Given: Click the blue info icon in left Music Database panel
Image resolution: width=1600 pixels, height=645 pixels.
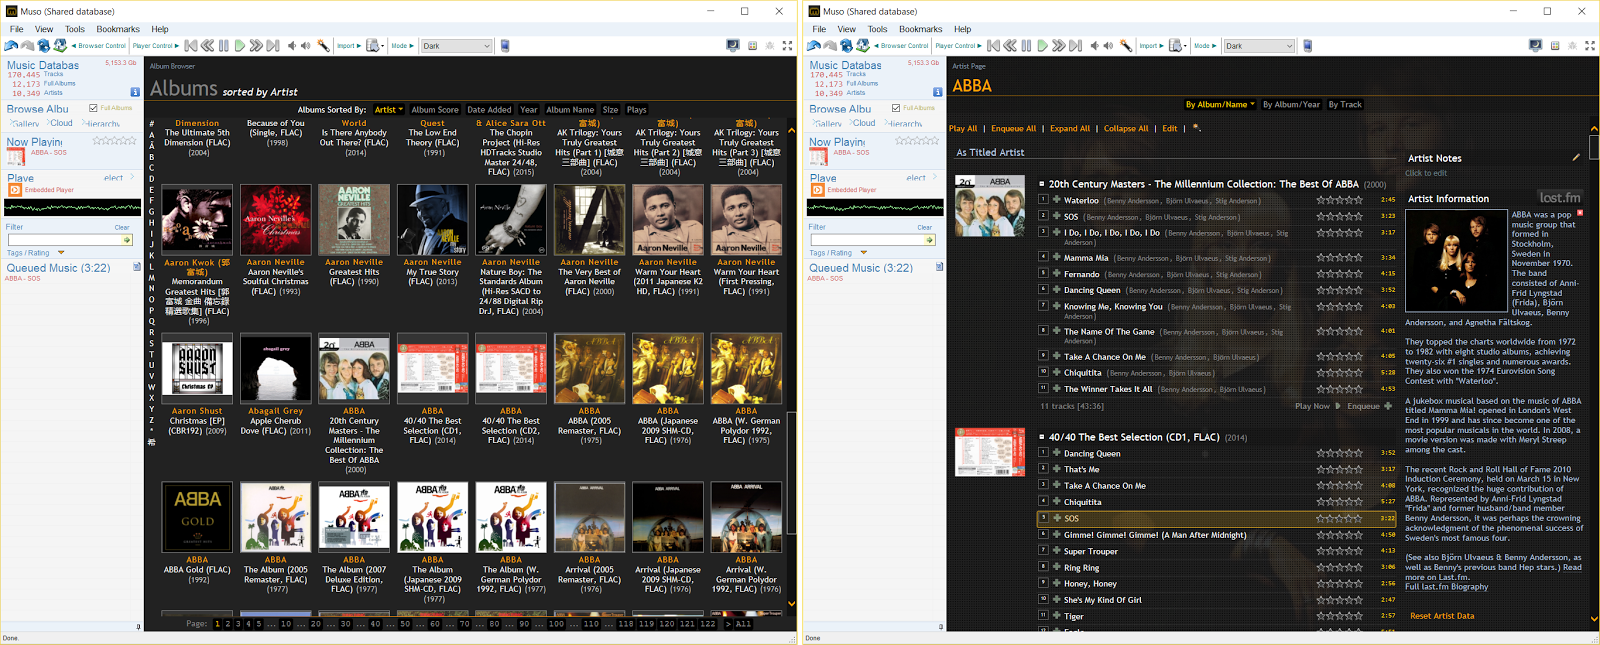Looking at the screenshot, I should pyautogui.click(x=135, y=92).
